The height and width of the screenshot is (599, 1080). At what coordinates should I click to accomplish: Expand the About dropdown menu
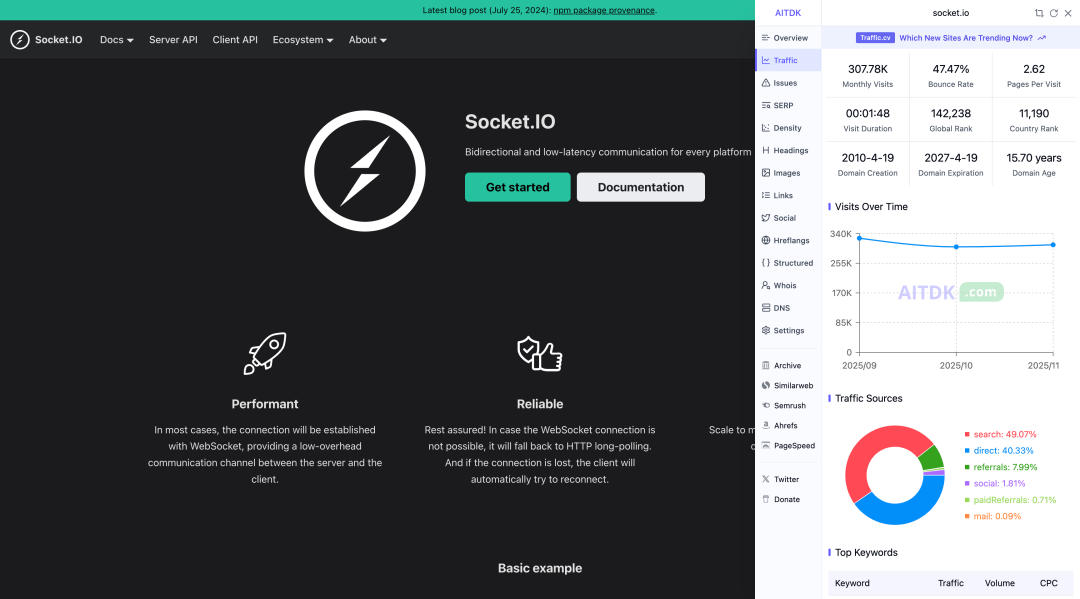click(x=367, y=40)
